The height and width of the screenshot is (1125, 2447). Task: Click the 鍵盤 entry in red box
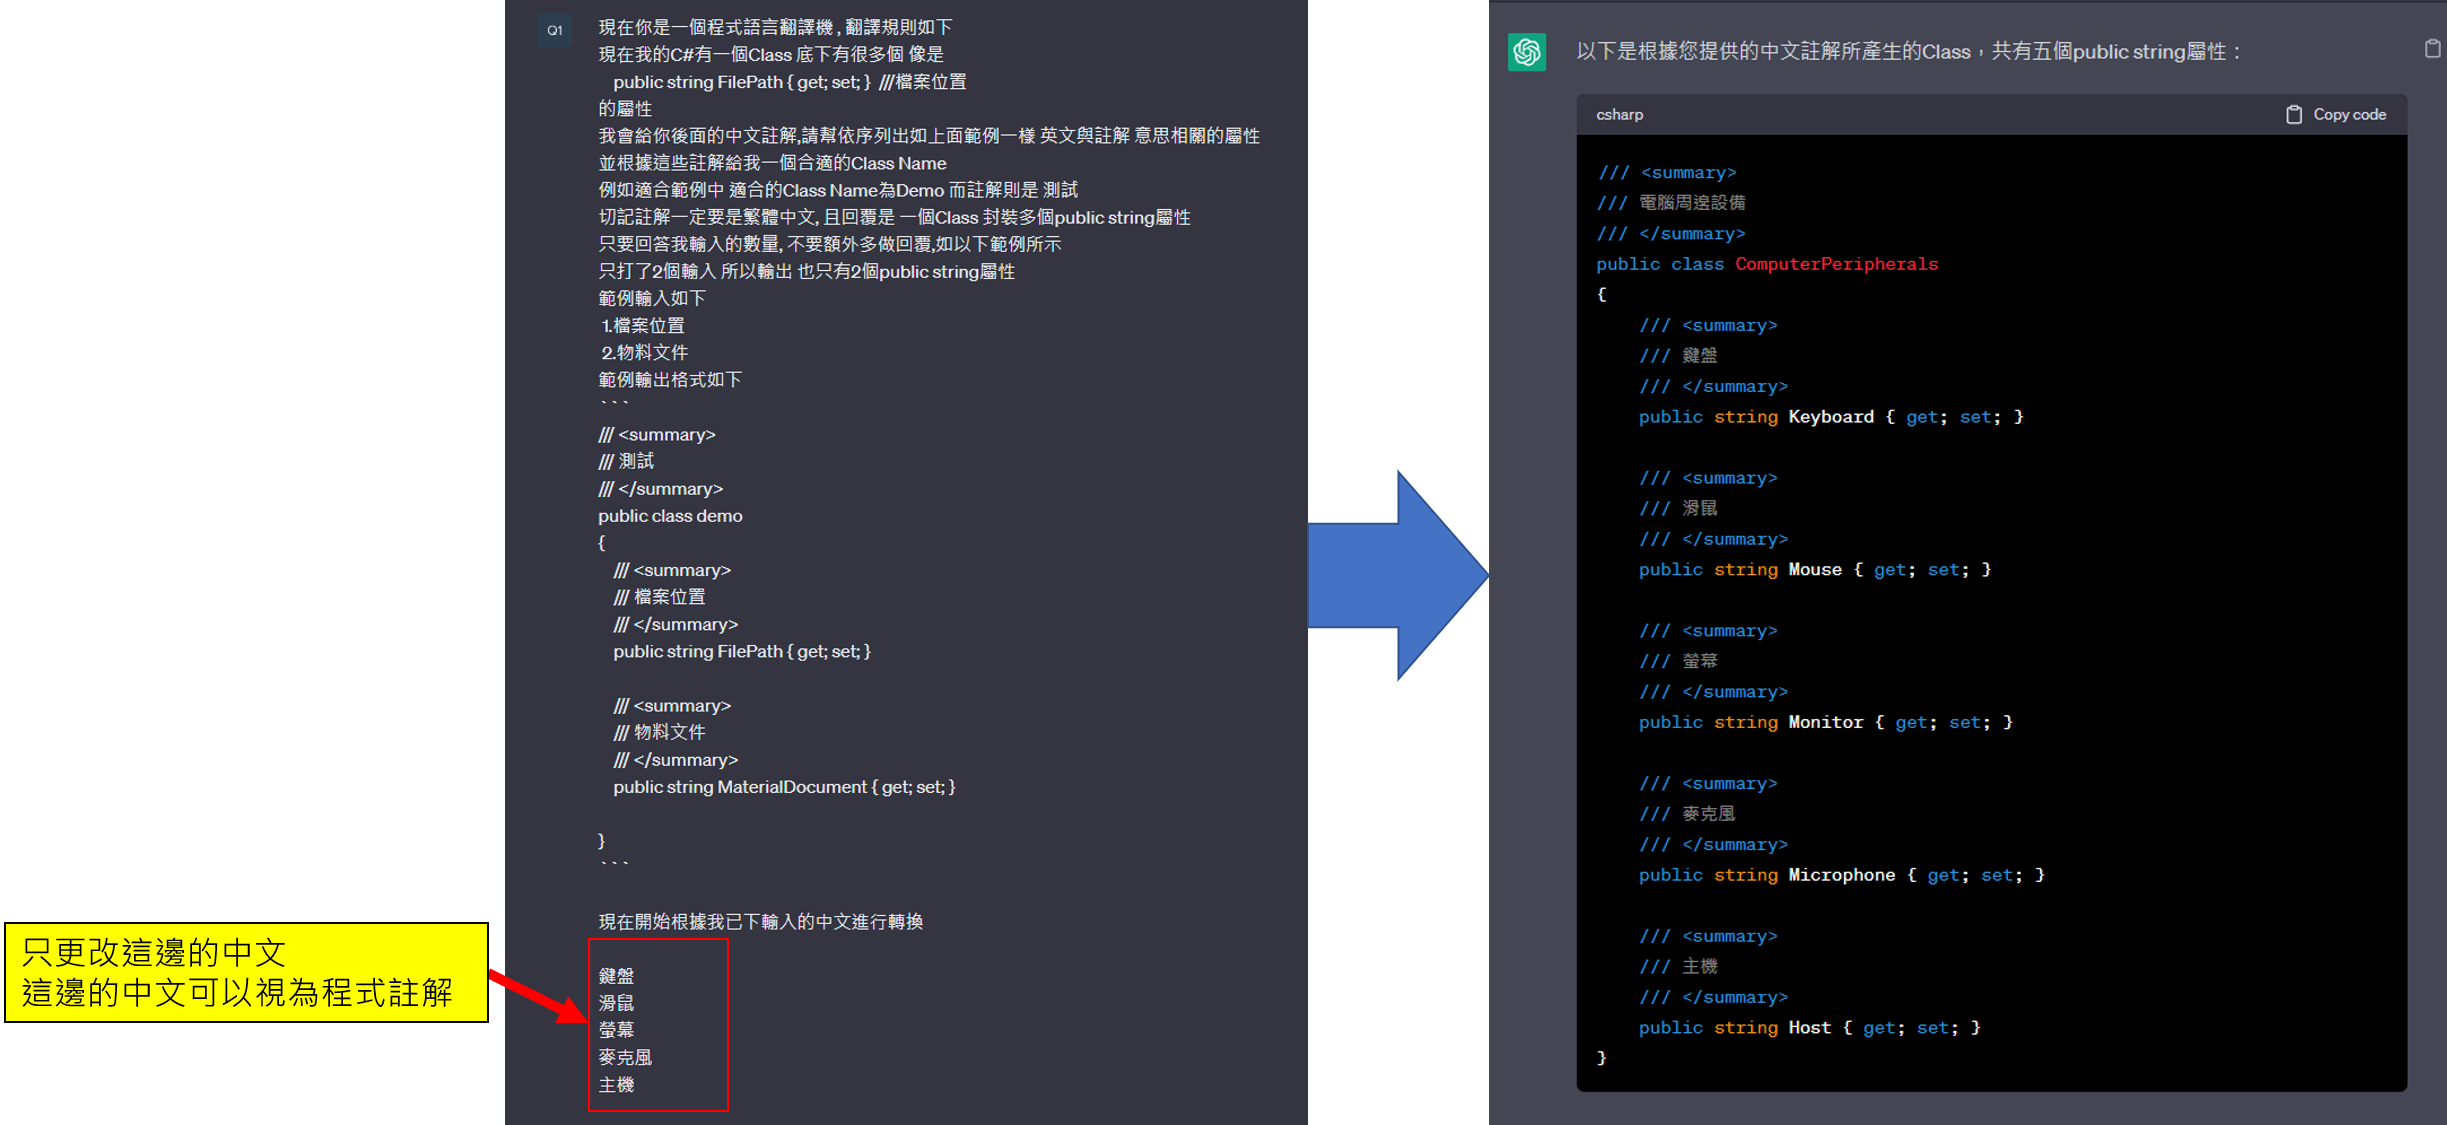(x=616, y=976)
